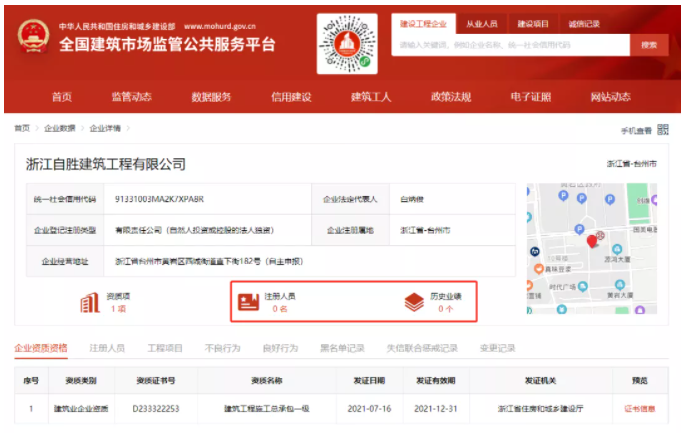The width and height of the screenshot is (684, 433).
Task: Click the 浙江省-台州市 label beside company name
Action: (631, 164)
